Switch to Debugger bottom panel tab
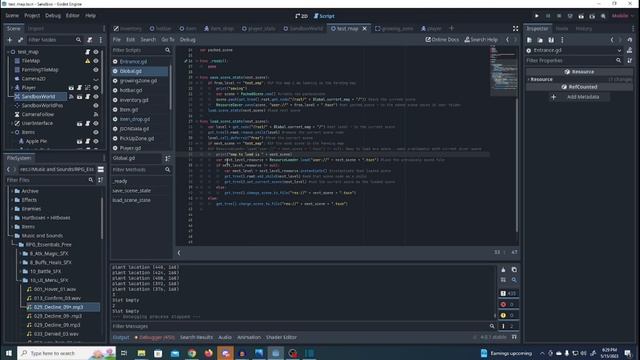640x360 pixels. coord(155,338)
